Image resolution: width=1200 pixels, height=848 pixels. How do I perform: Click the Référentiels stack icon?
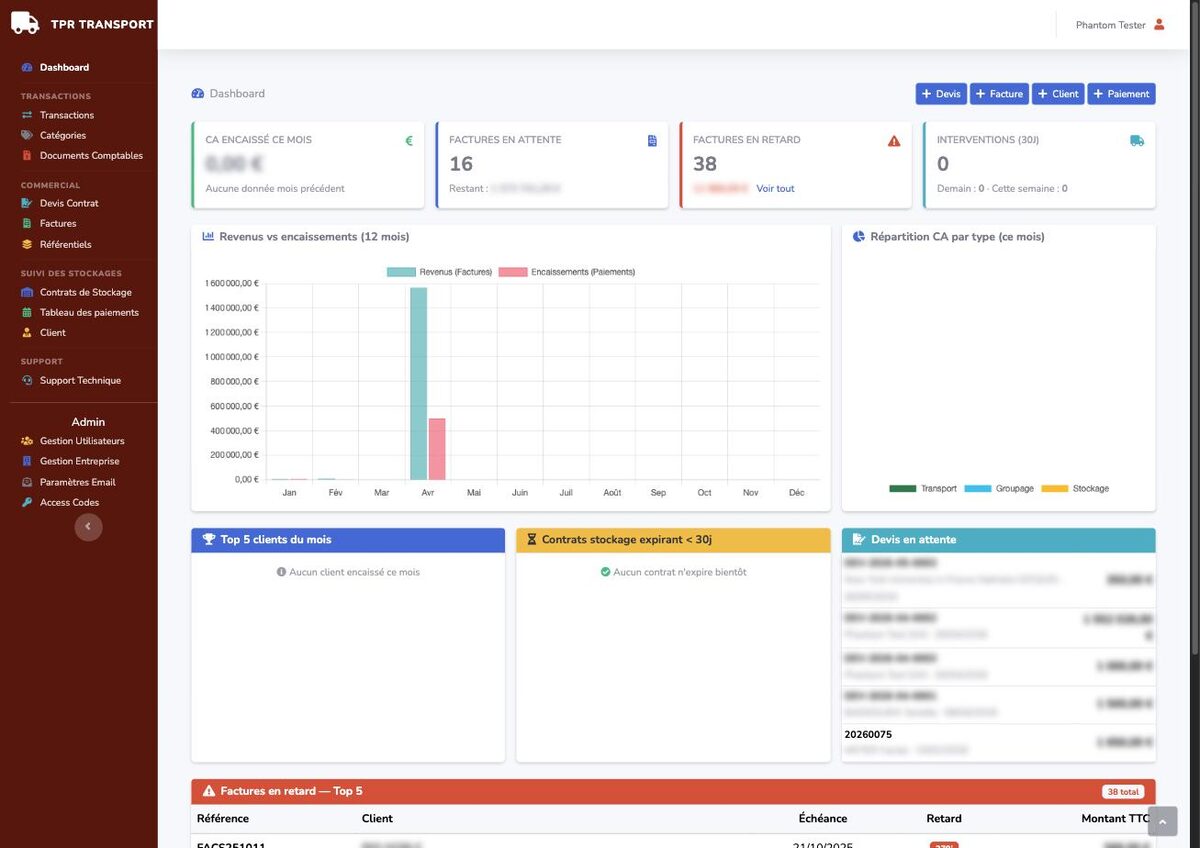pyautogui.click(x=27, y=244)
